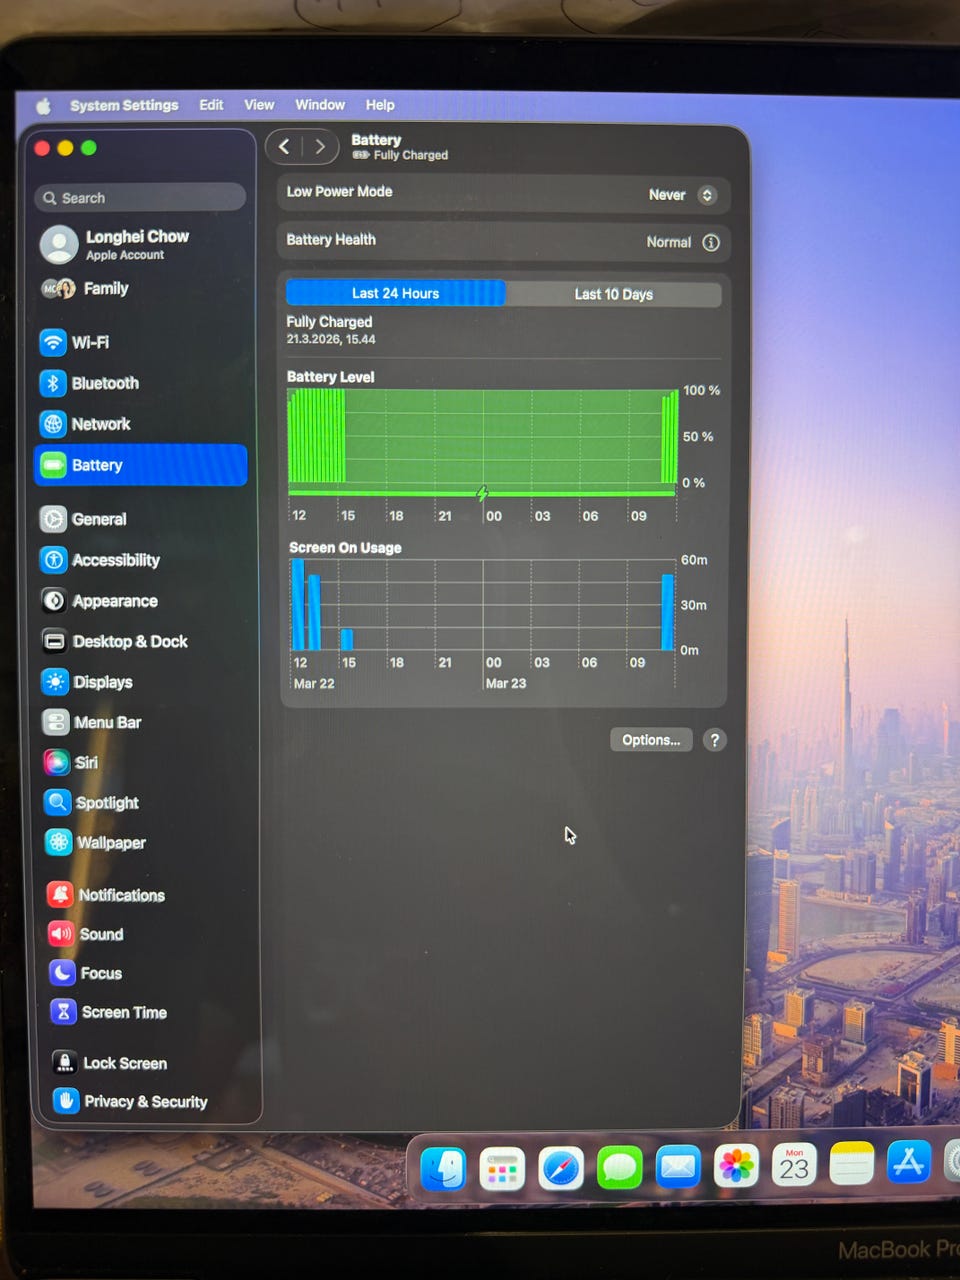Viewport: 960px width, 1280px height.
Task: Go back with the left chevron
Action: pos(284,147)
